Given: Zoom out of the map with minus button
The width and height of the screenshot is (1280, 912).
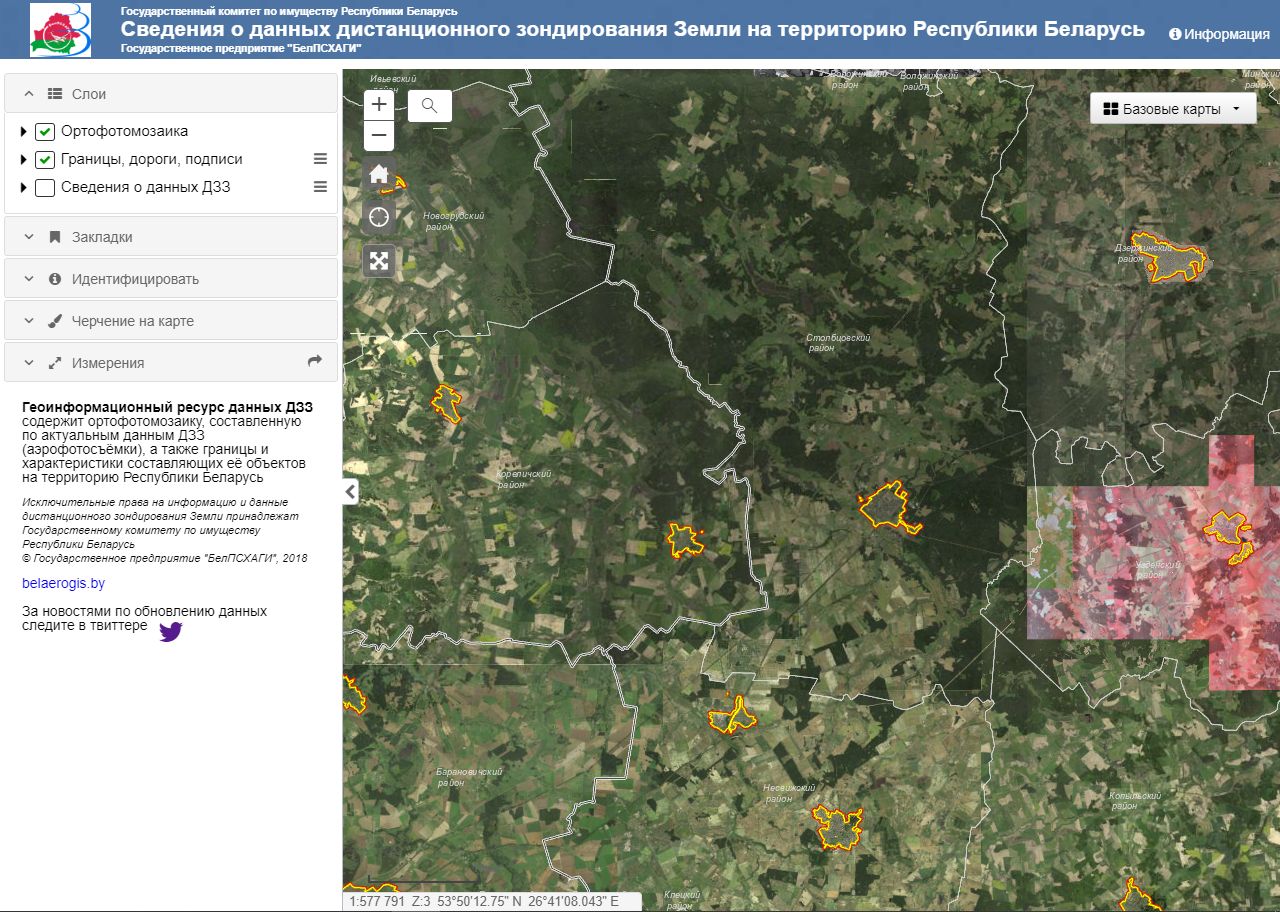Looking at the screenshot, I should tap(379, 136).
